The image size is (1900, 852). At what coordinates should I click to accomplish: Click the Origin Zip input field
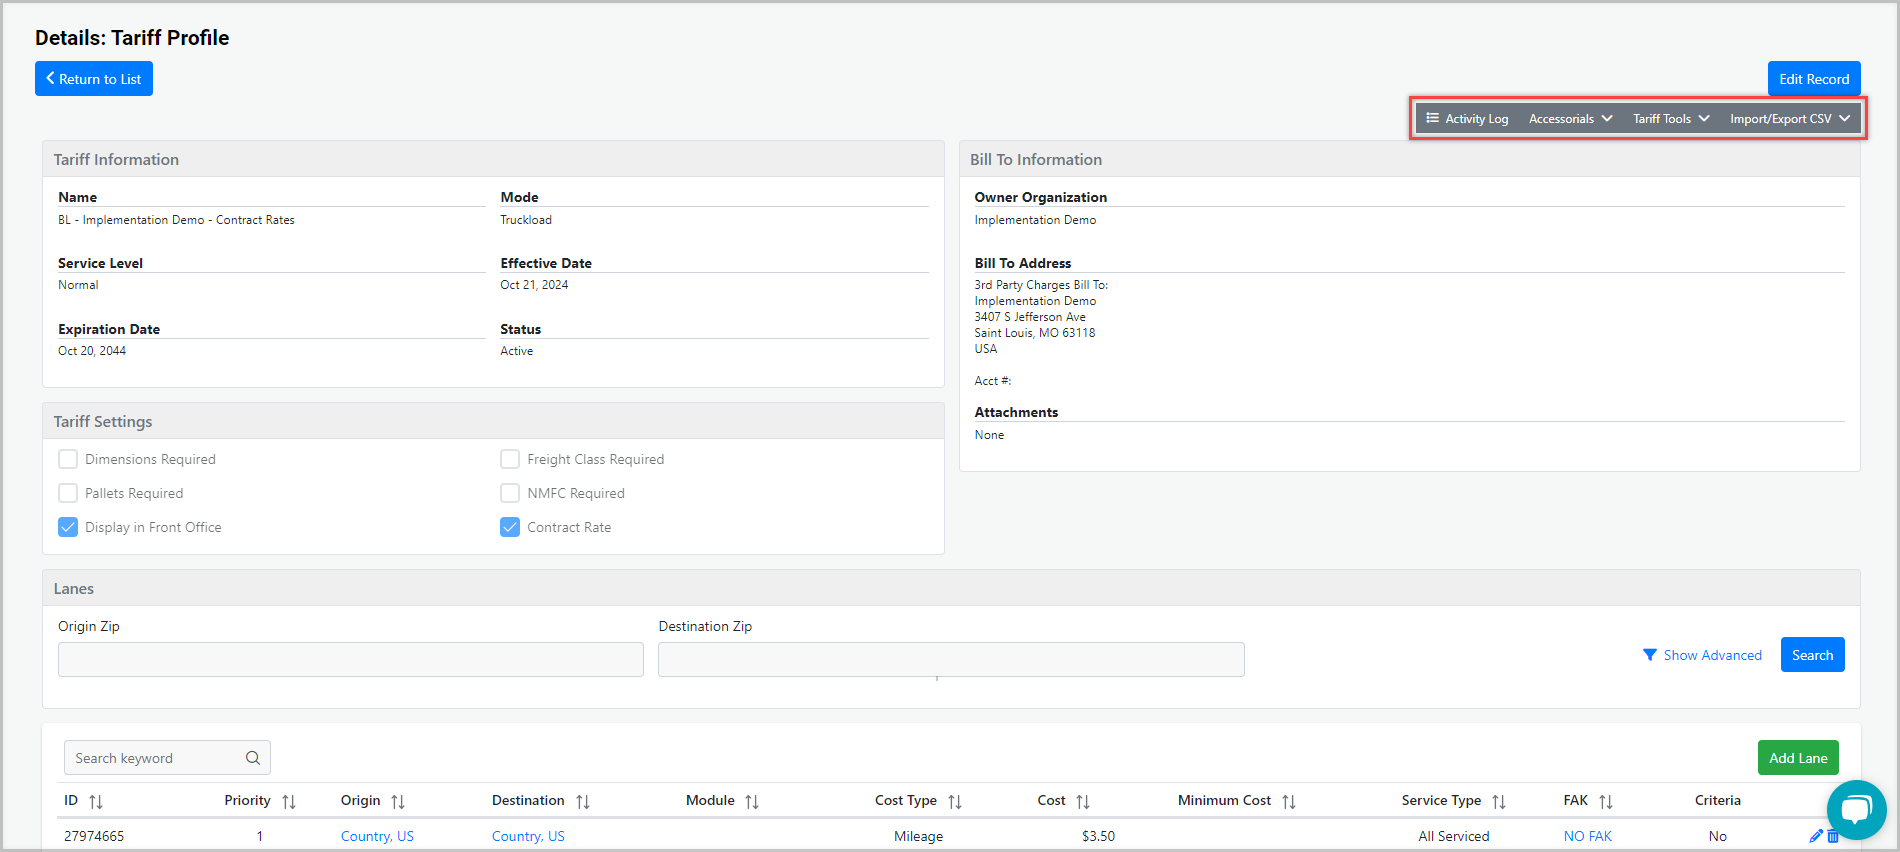(x=350, y=660)
